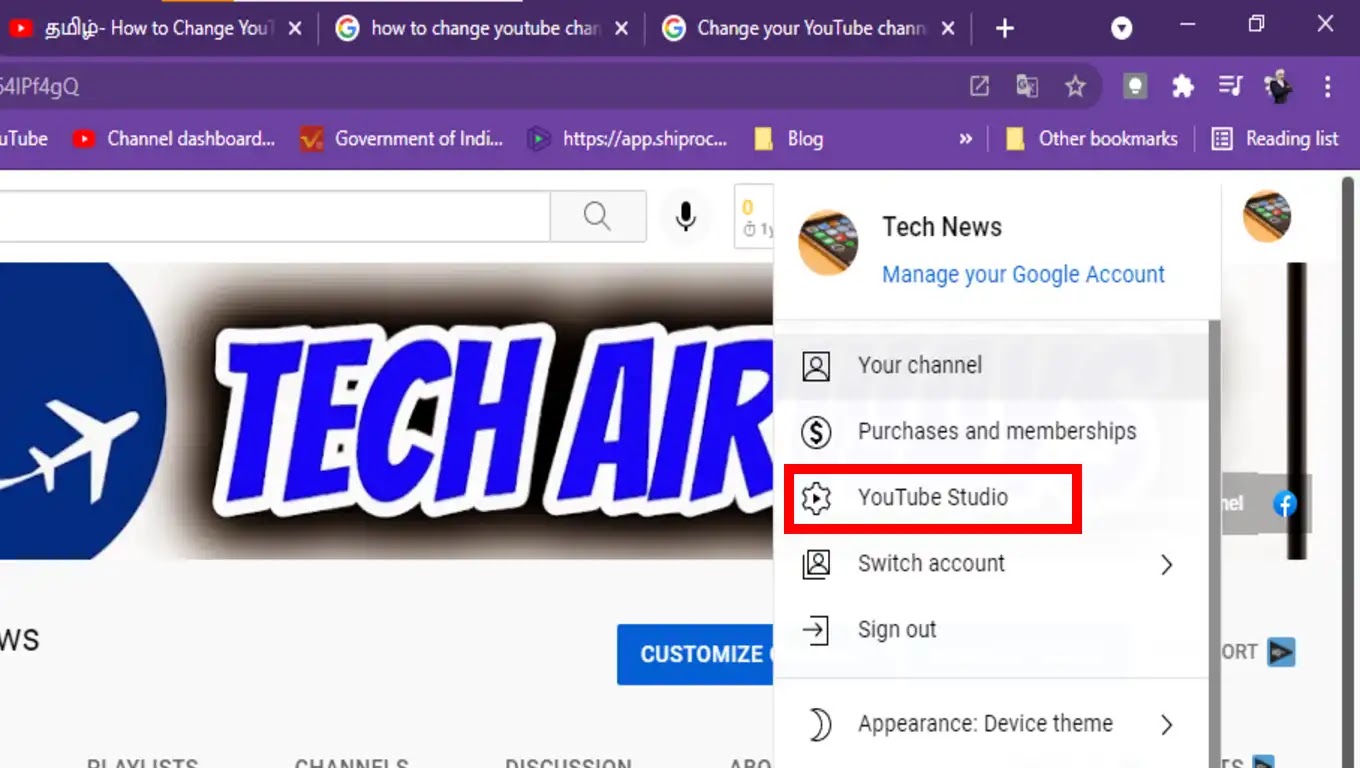
Task: Click Manage your Google Account link
Action: (1023, 274)
